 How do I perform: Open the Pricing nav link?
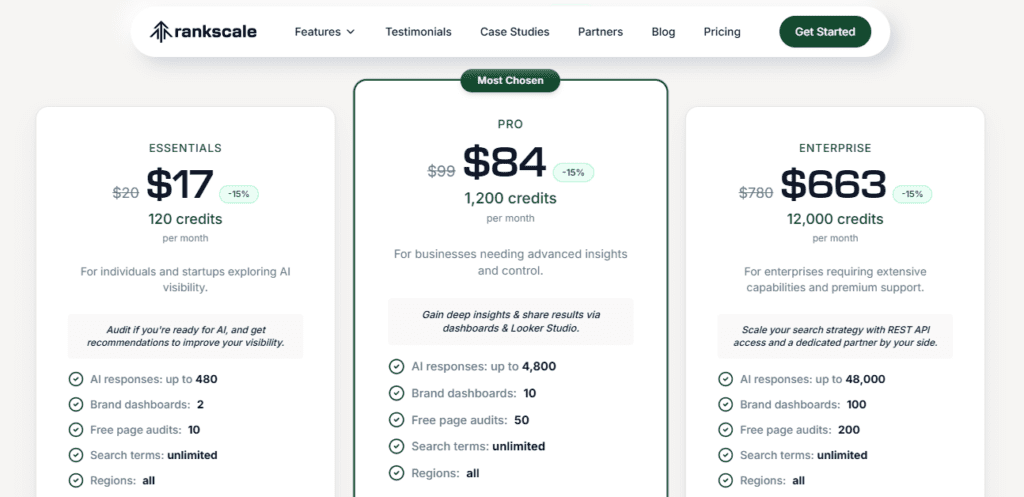point(722,32)
